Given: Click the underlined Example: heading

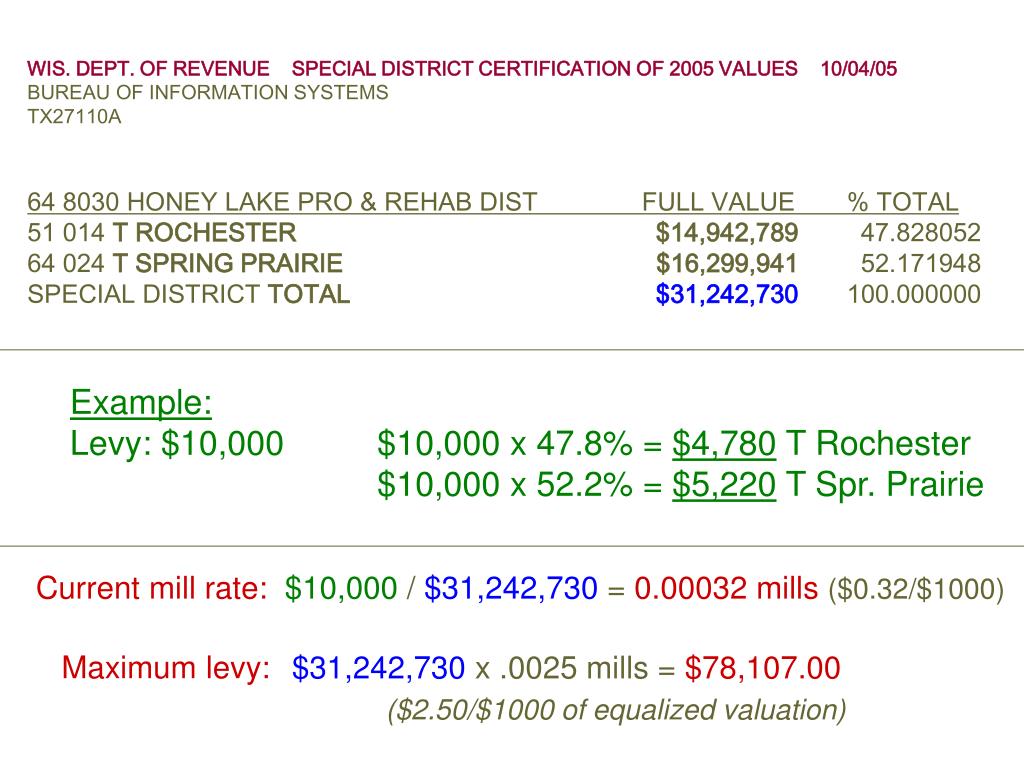Looking at the screenshot, I should [141, 402].
